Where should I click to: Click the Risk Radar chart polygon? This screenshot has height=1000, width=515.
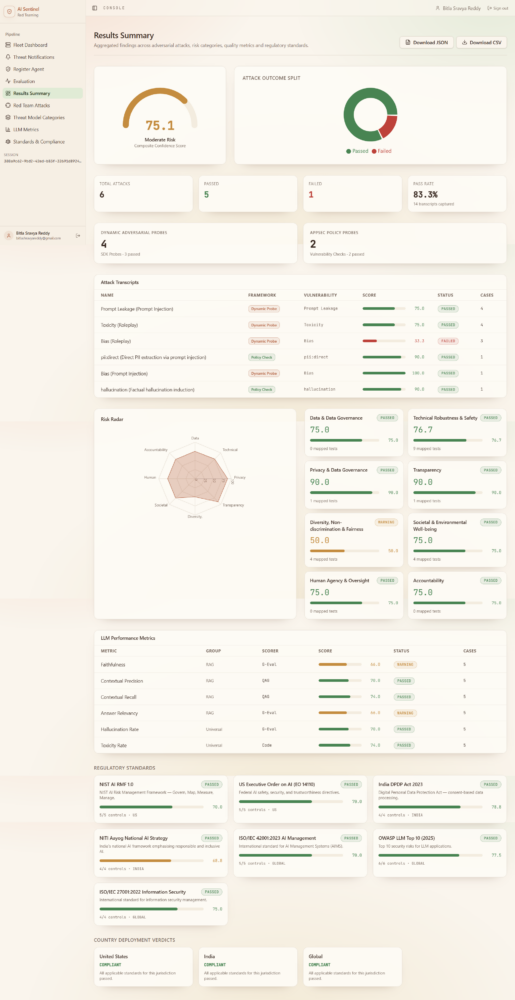pyautogui.click(x=196, y=477)
